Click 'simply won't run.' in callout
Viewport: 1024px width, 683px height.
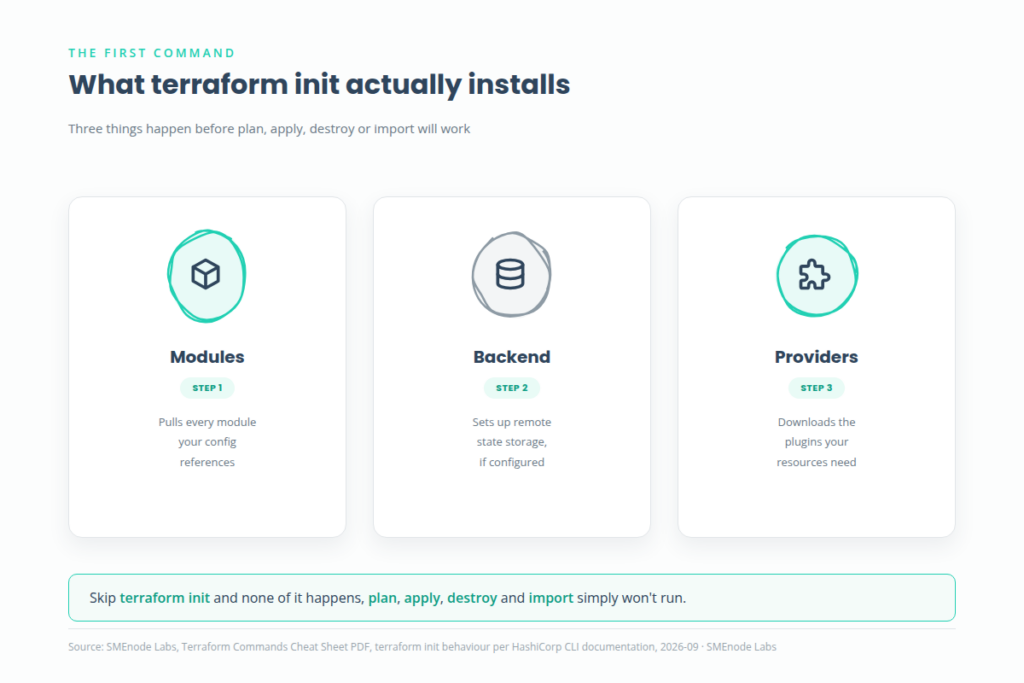(632, 597)
